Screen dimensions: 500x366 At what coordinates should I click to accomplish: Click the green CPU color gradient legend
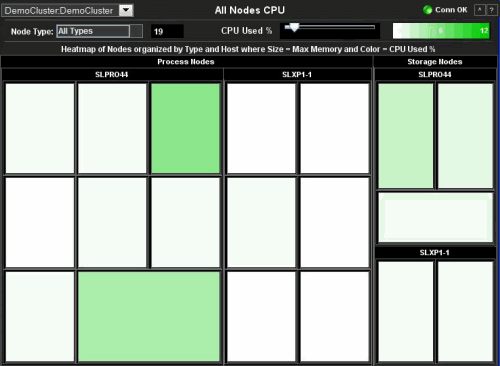coord(441,31)
